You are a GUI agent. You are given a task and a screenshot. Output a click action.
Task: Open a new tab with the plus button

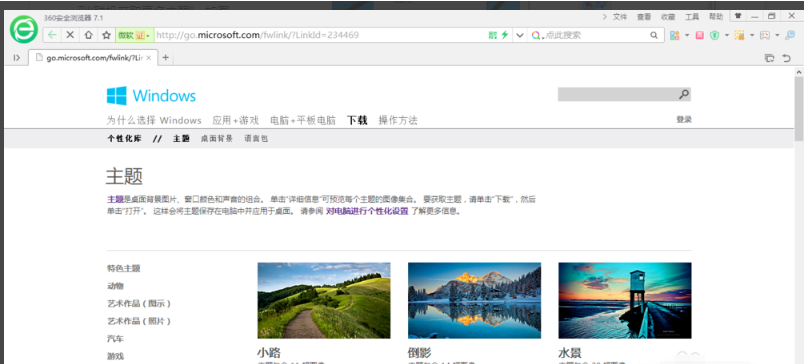point(165,57)
